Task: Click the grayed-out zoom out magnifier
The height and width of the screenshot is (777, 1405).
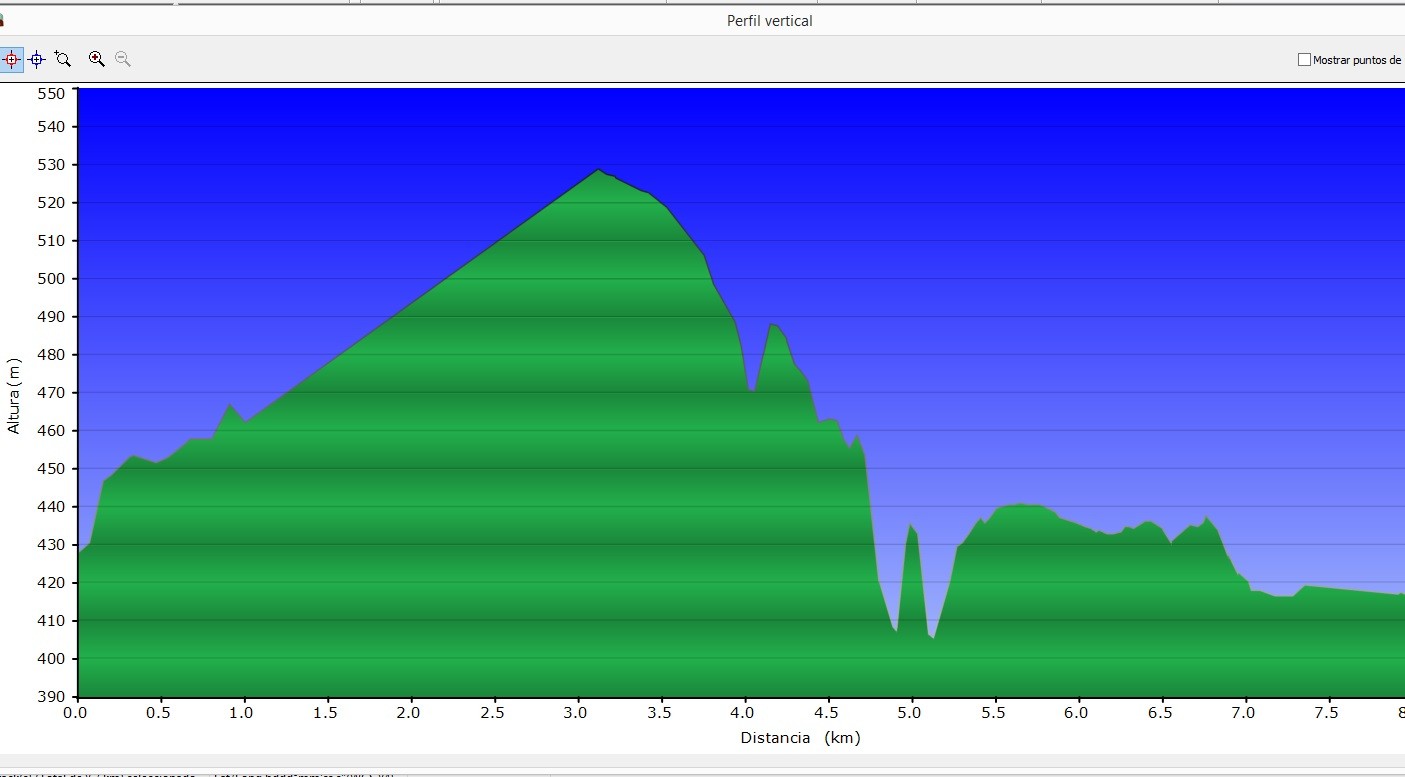Action: (123, 60)
